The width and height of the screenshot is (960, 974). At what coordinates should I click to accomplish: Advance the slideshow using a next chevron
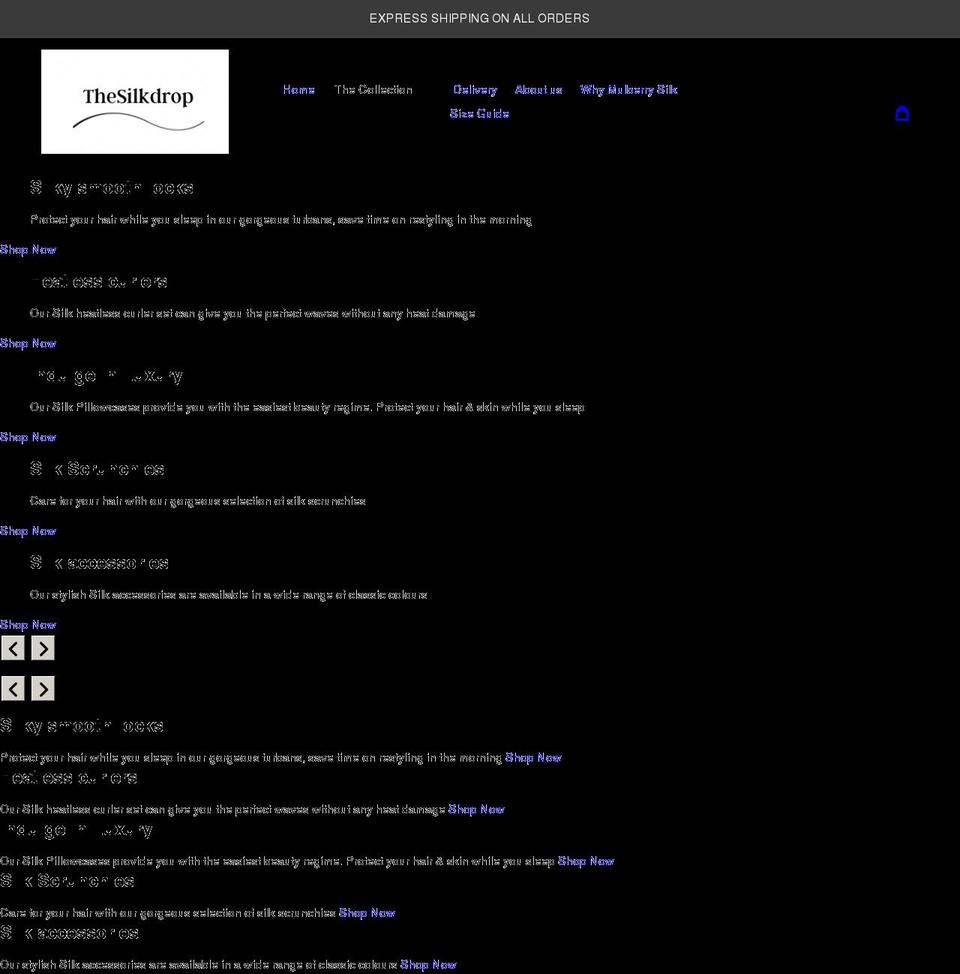point(42,648)
